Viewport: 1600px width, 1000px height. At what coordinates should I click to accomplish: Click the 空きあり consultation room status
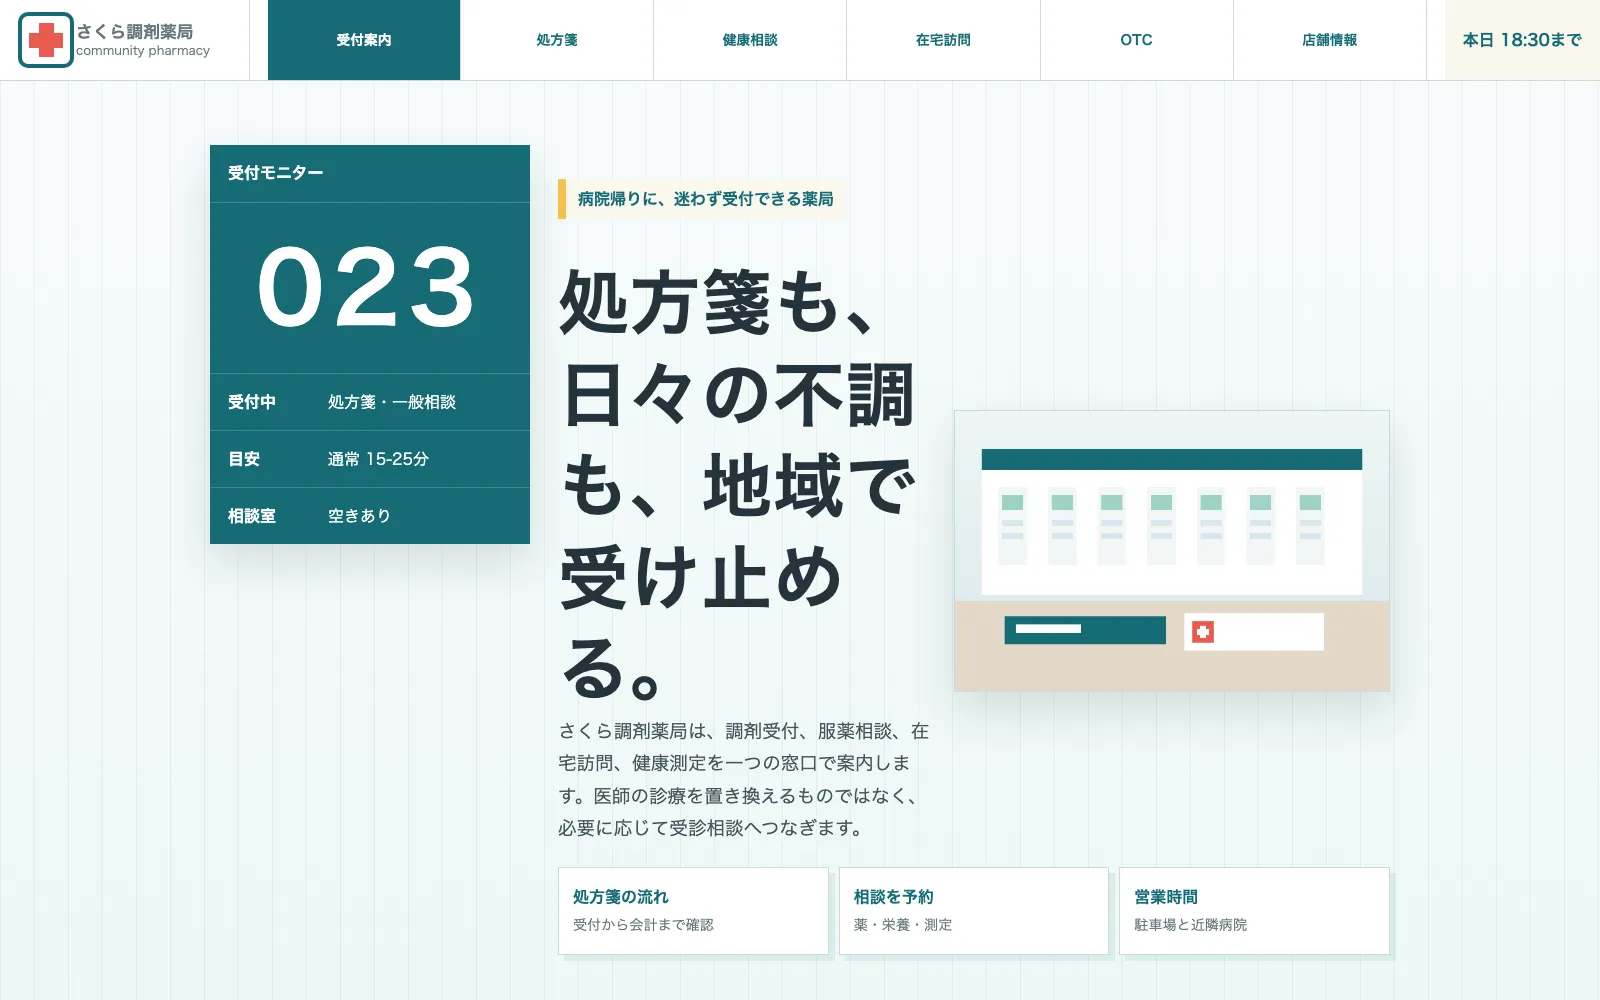coord(359,516)
